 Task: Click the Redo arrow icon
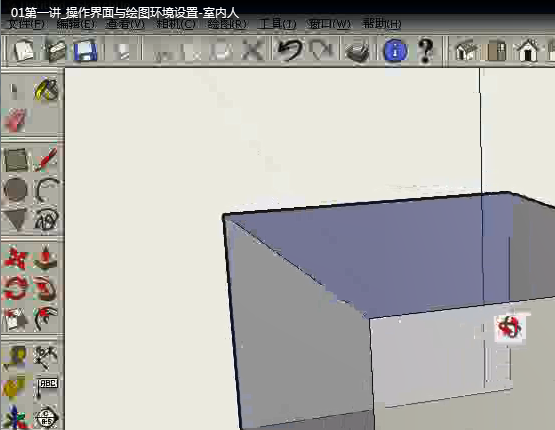point(322,50)
